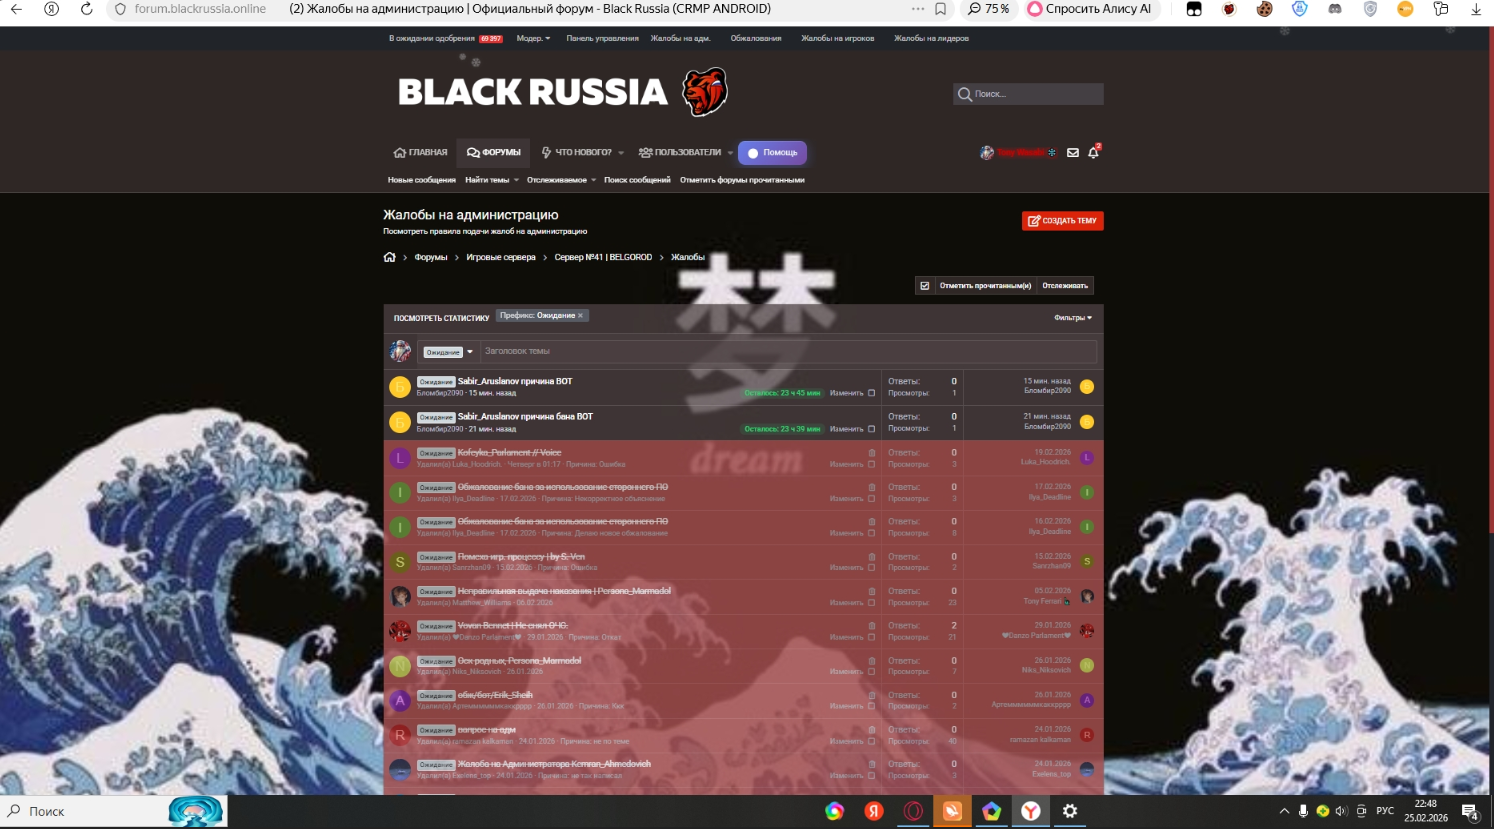Open the В ожидании одобрения 69 397 link
Image resolution: width=1494 pixels, height=829 pixels.
pos(446,39)
